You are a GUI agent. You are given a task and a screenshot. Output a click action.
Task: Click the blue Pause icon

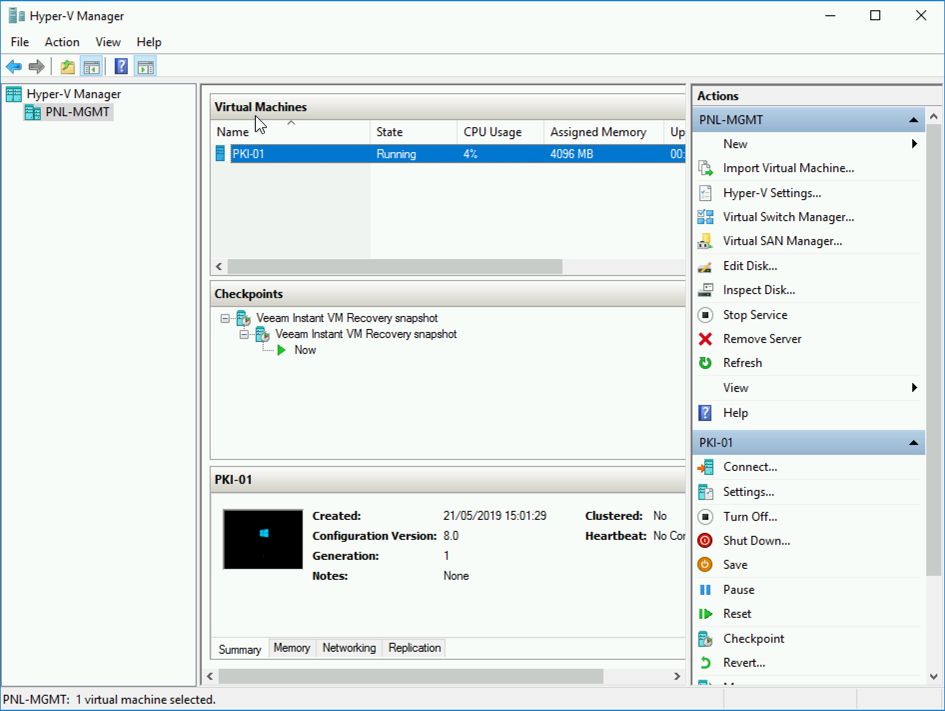pos(705,590)
